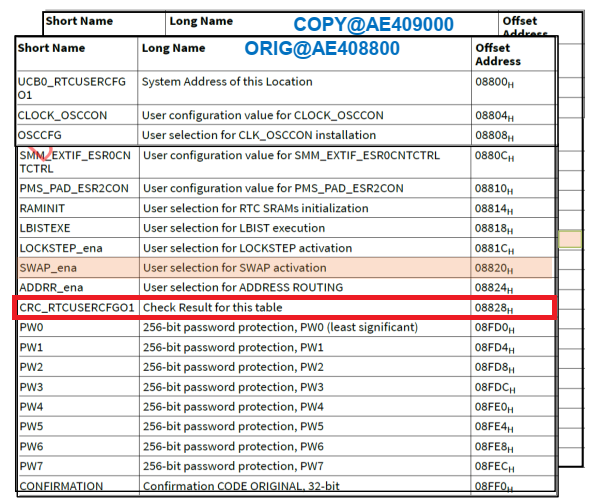Select the PW2 short name
Image resolution: width=592 pixels, height=502 pixels.
click(31, 367)
